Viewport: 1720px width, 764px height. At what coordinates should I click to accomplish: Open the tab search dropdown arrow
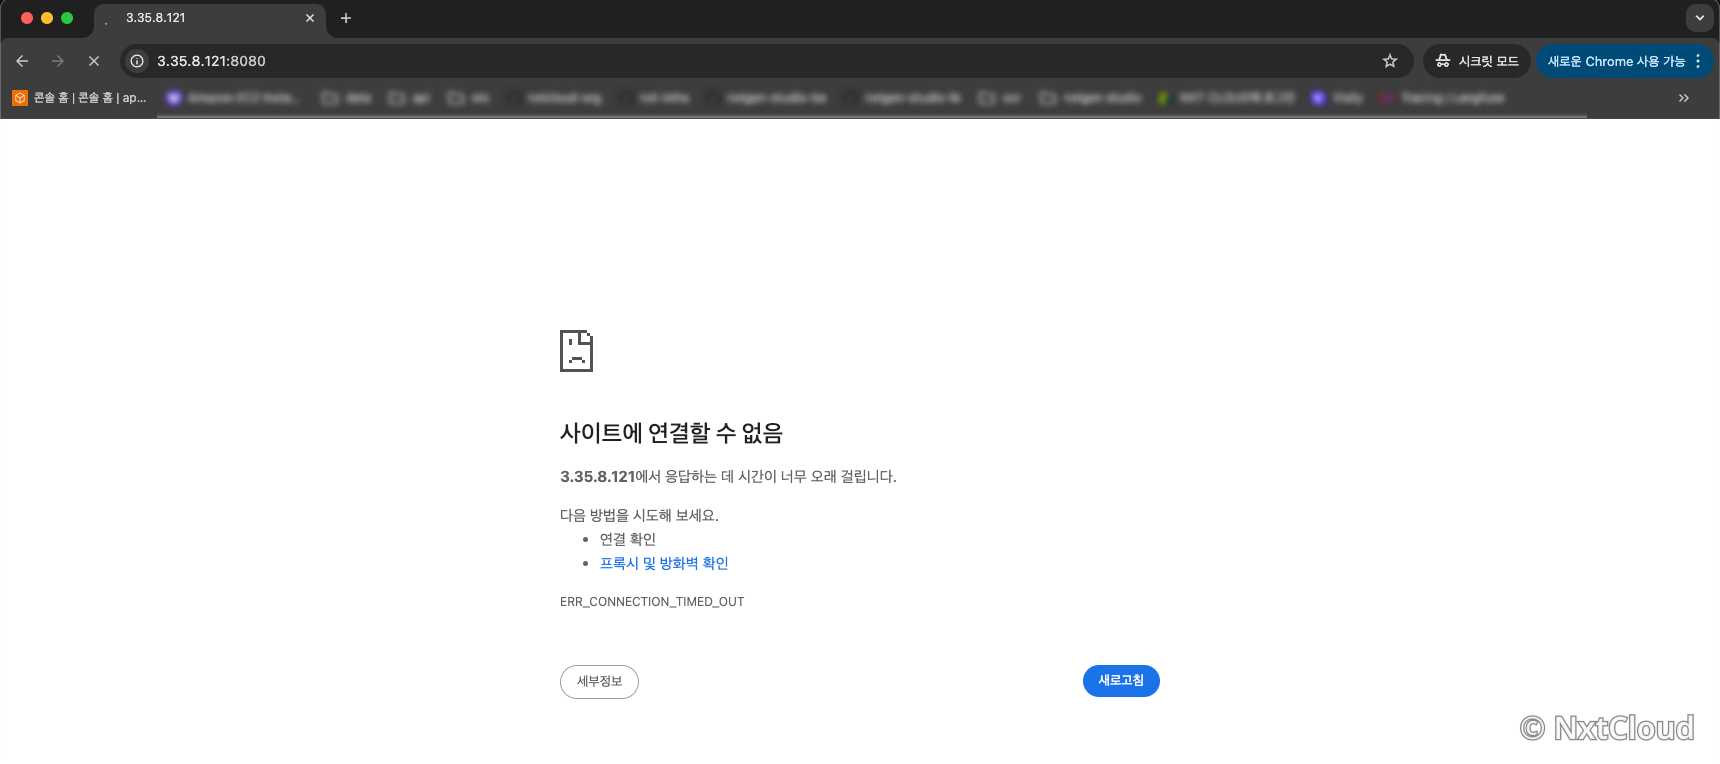(x=1700, y=18)
